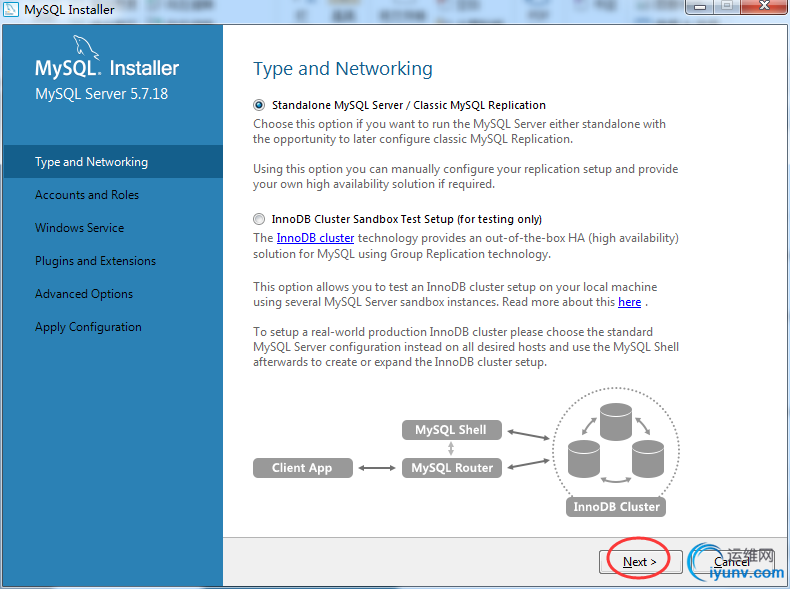Minimize the MySQL Installer window
This screenshot has width=790, height=589.
click(699, 7)
